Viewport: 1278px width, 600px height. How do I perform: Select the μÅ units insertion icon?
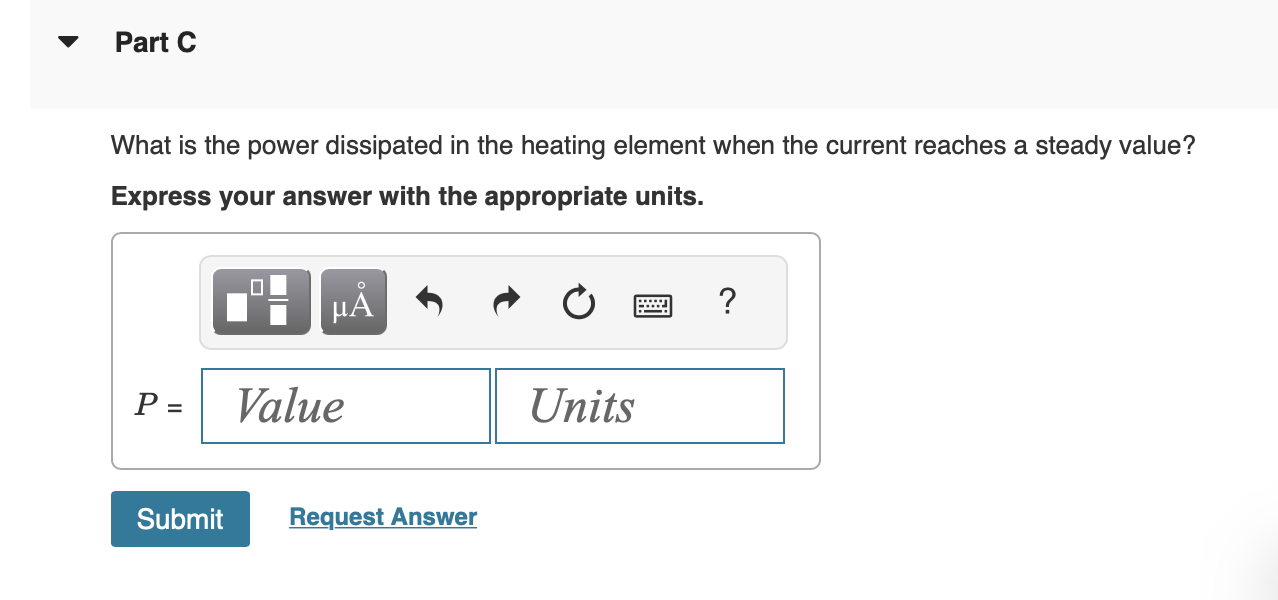click(x=352, y=301)
